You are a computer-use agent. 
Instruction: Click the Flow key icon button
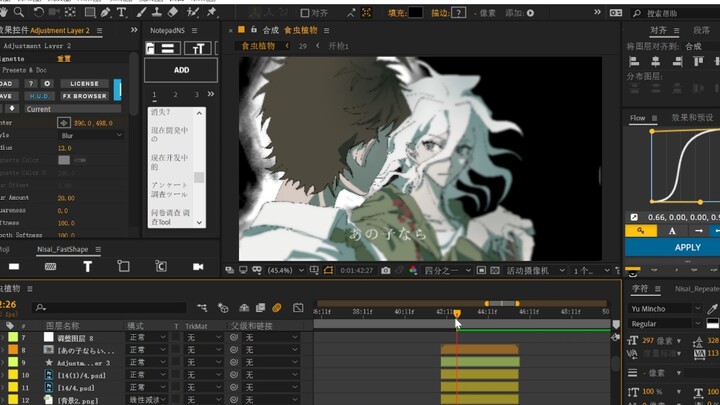pyautogui.click(x=641, y=231)
